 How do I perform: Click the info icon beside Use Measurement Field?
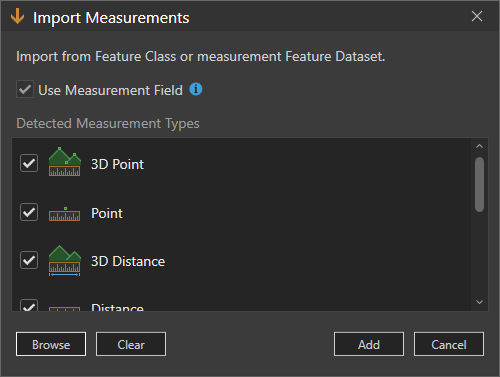coord(196,89)
